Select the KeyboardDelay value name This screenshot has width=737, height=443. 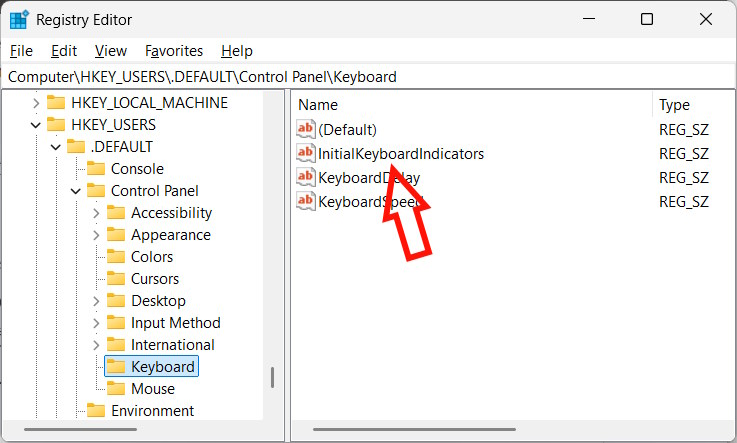coord(369,178)
